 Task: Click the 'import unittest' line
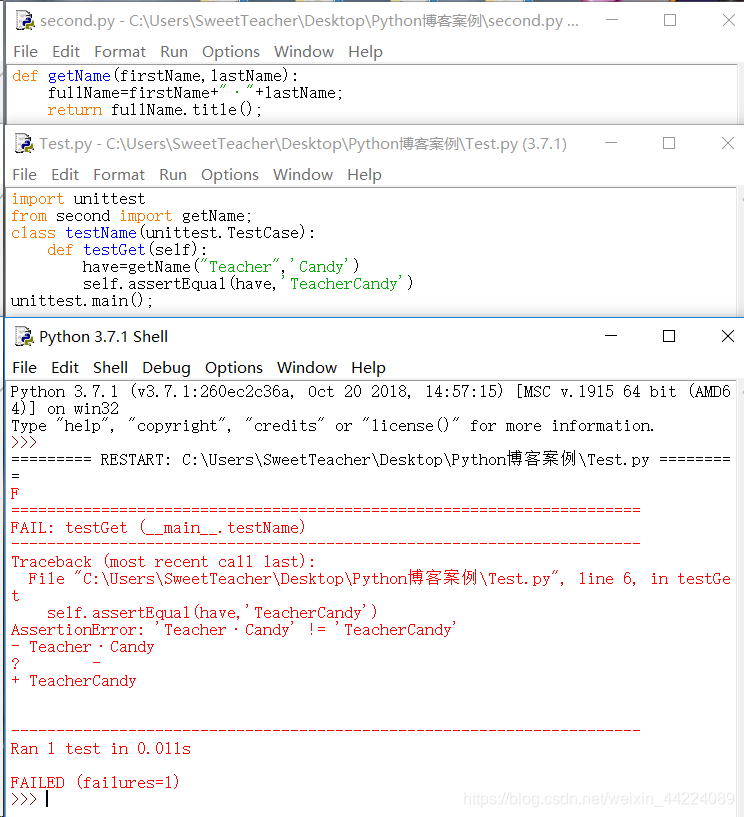coord(79,199)
